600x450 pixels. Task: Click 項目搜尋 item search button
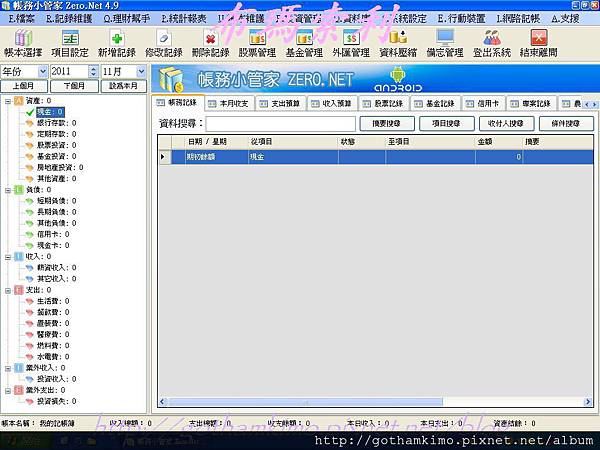click(x=447, y=124)
